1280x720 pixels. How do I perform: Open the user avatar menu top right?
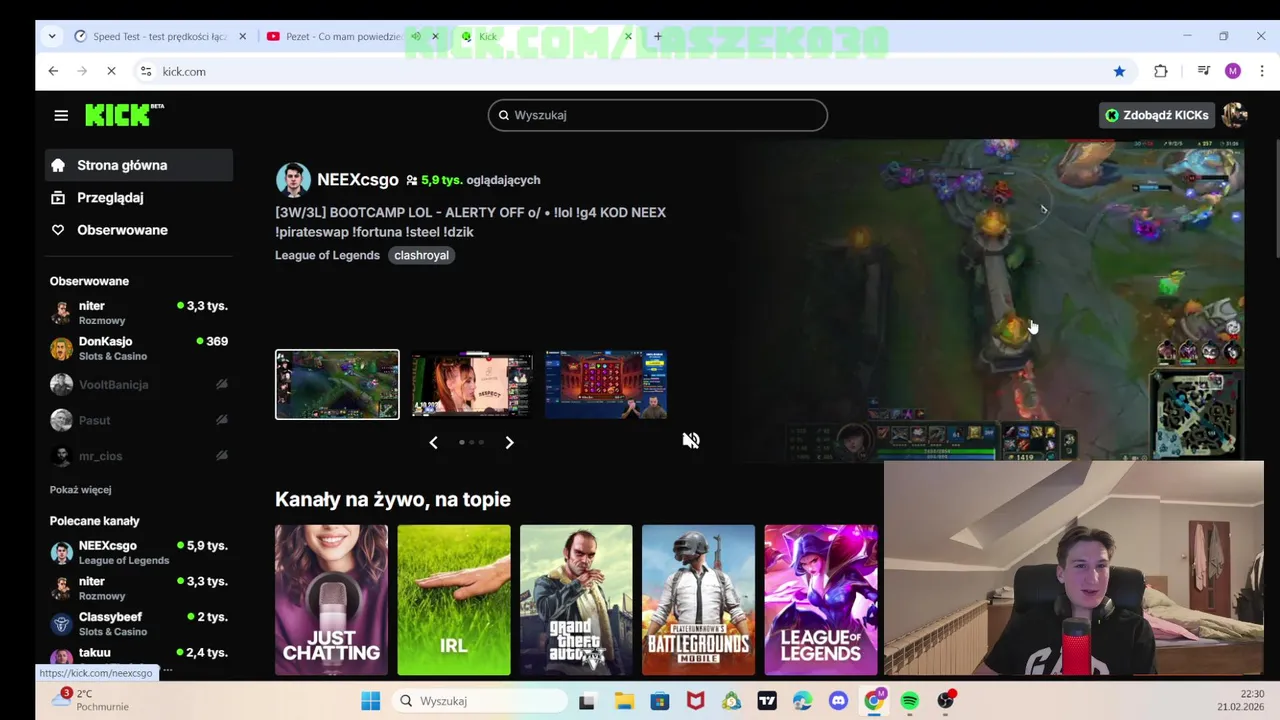1234,115
